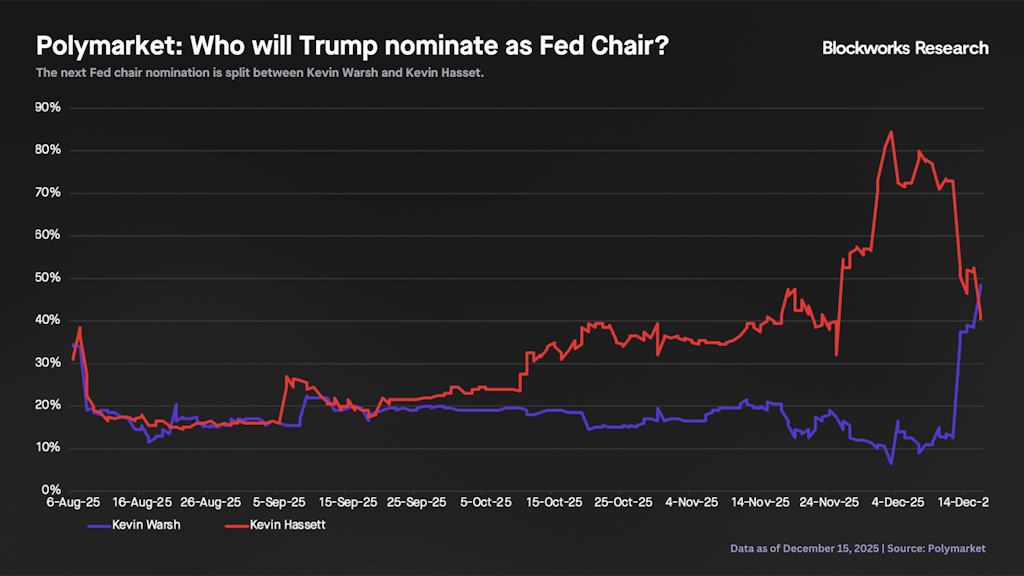The height and width of the screenshot is (576, 1024).
Task: Click the Blockworks Research logo
Action: click(904, 47)
